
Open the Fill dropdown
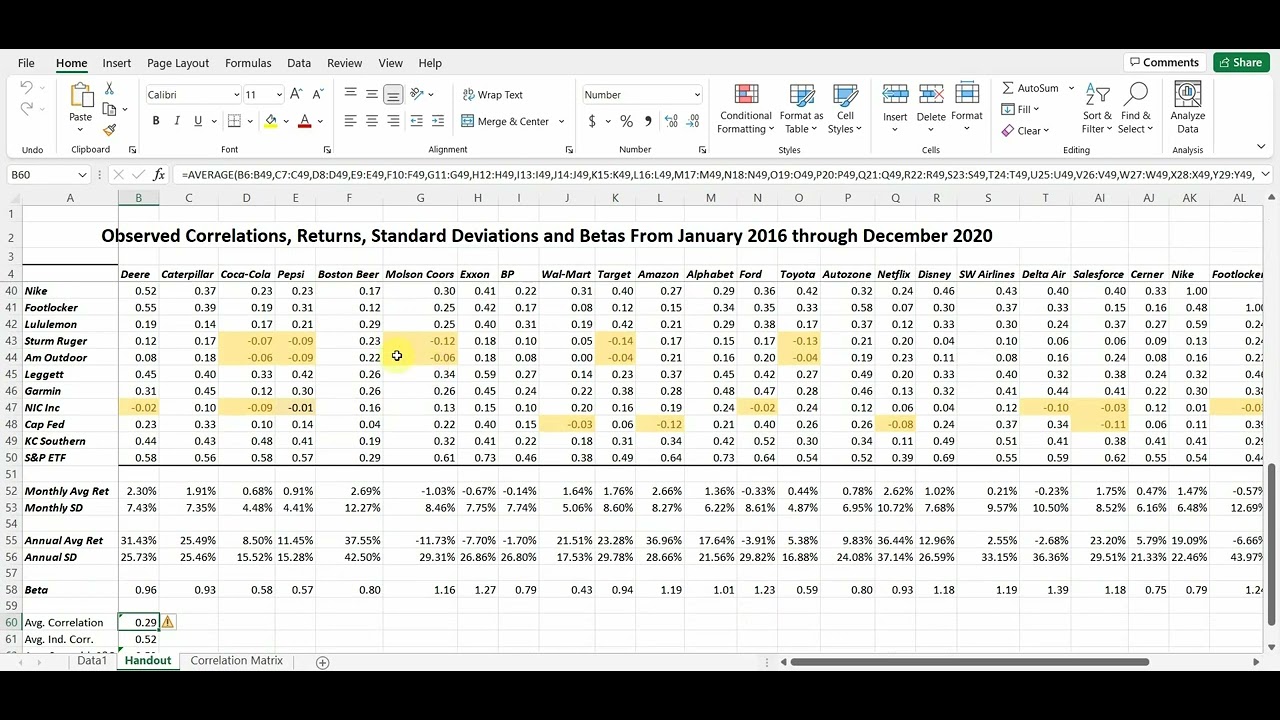click(1021, 109)
